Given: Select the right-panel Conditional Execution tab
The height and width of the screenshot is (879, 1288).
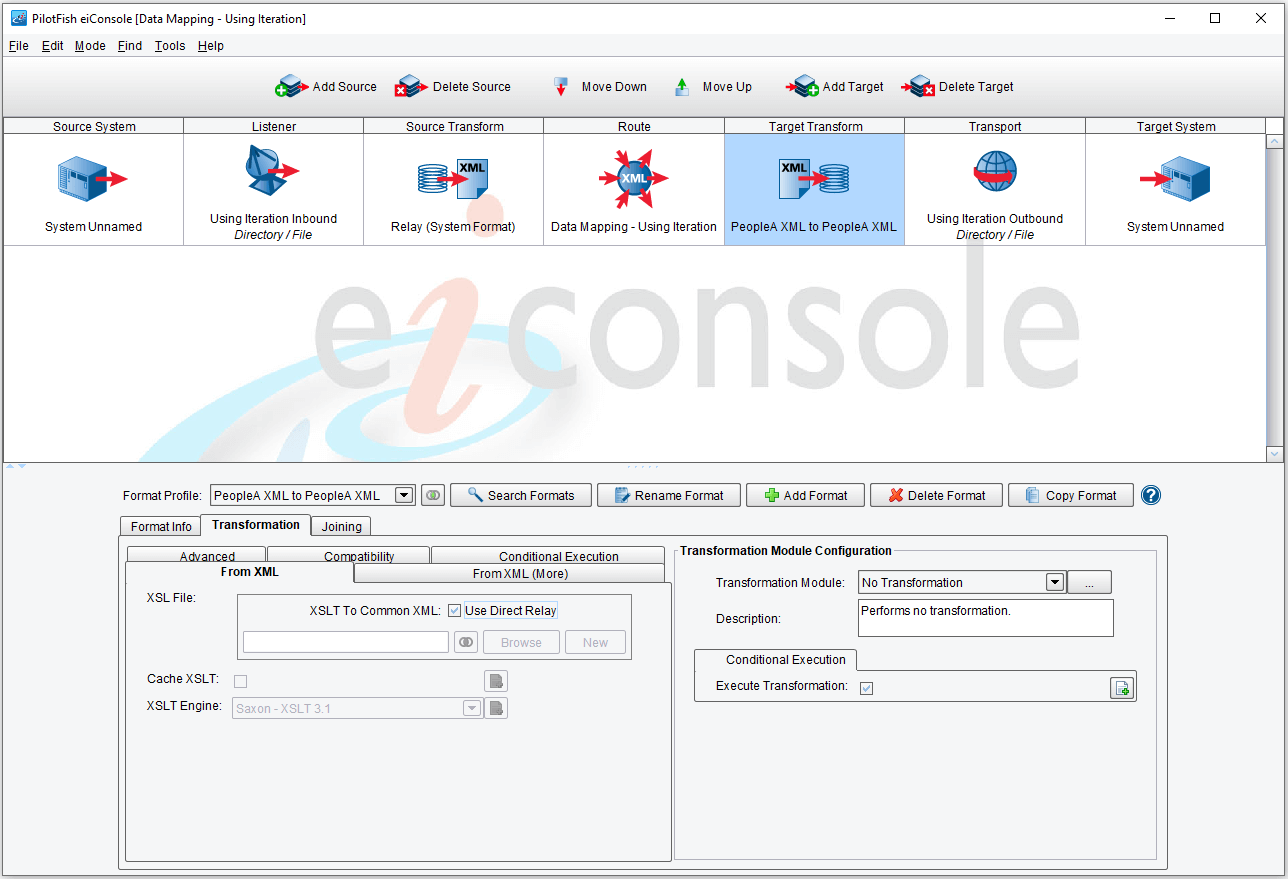Looking at the screenshot, I should 776,660.
